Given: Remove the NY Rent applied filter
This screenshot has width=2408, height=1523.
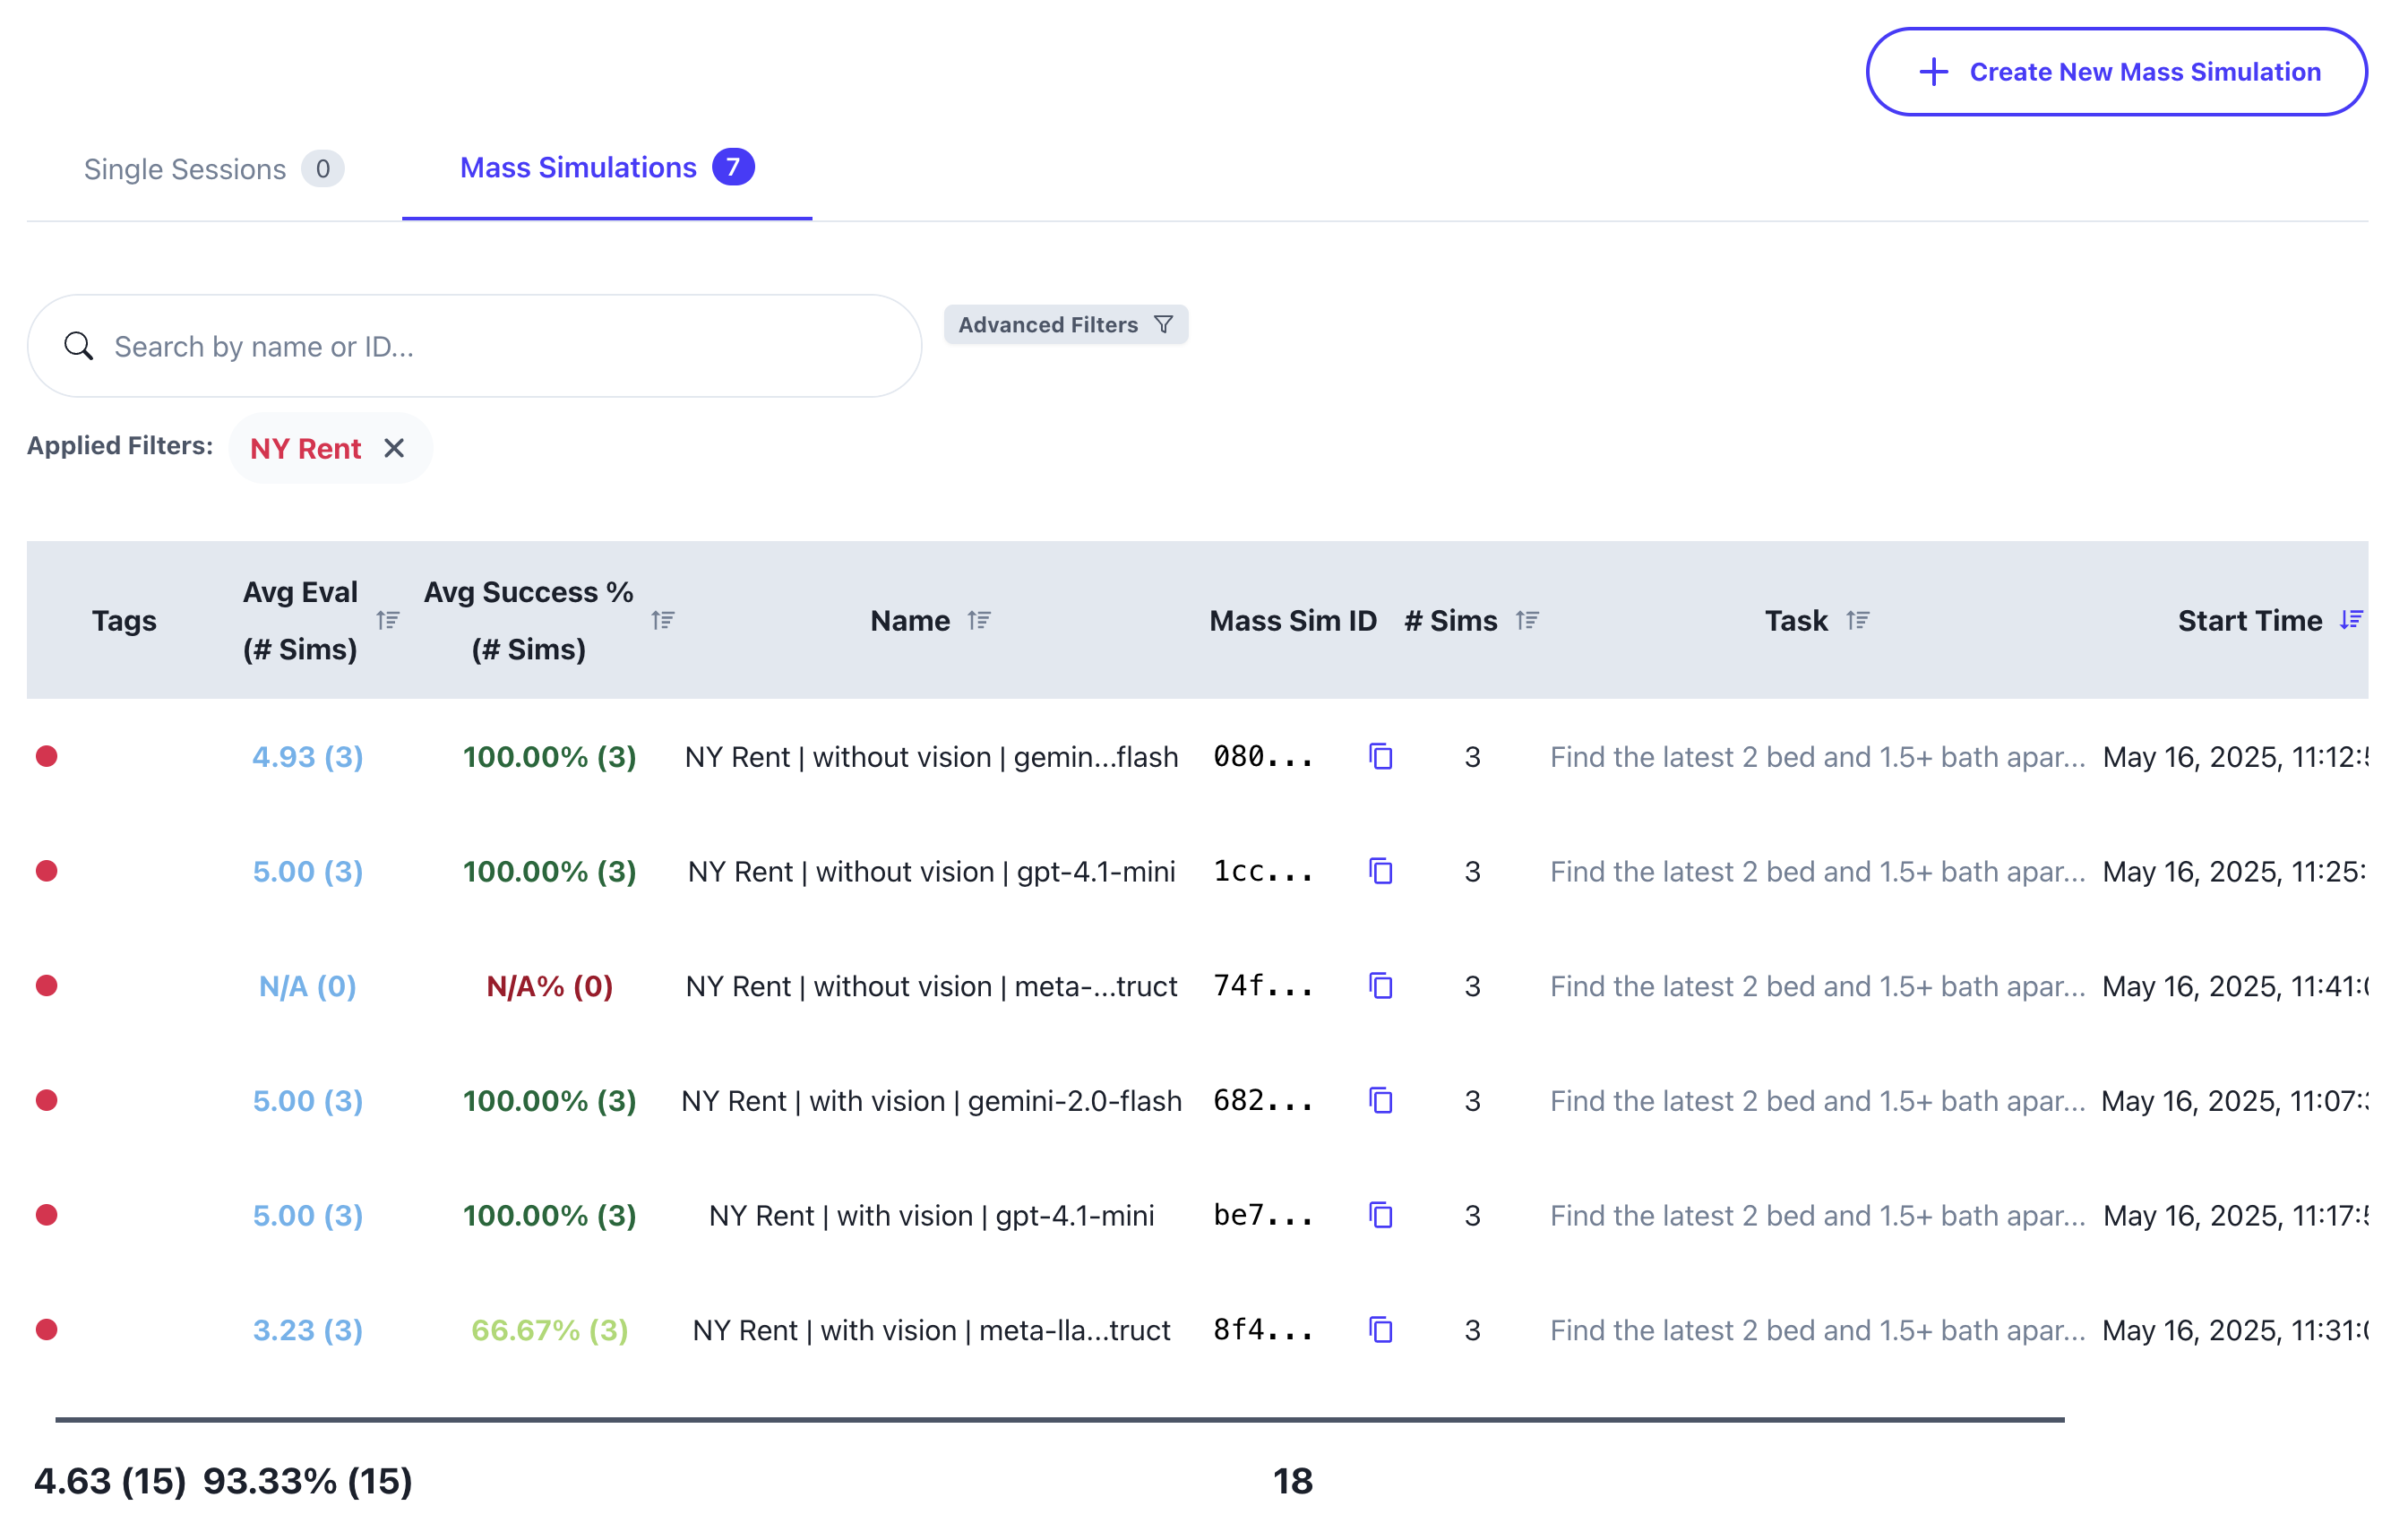Looking at the screenshot, I should (394, 448).
